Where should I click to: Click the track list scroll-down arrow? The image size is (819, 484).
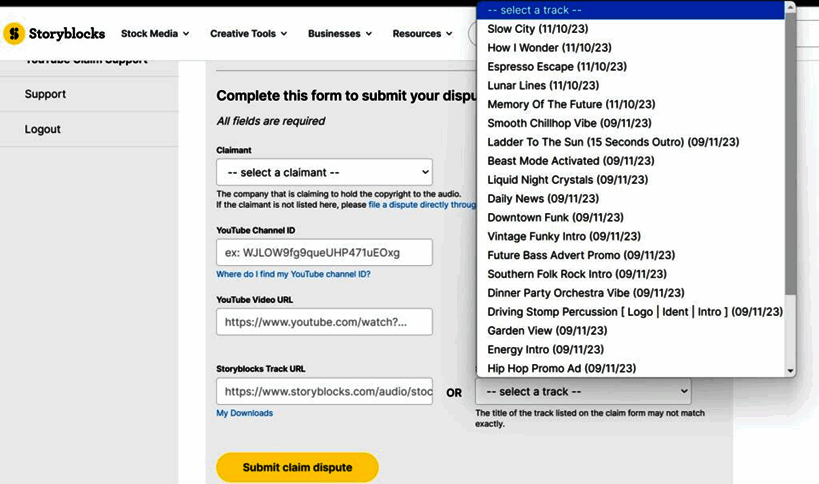pos(790,370)
